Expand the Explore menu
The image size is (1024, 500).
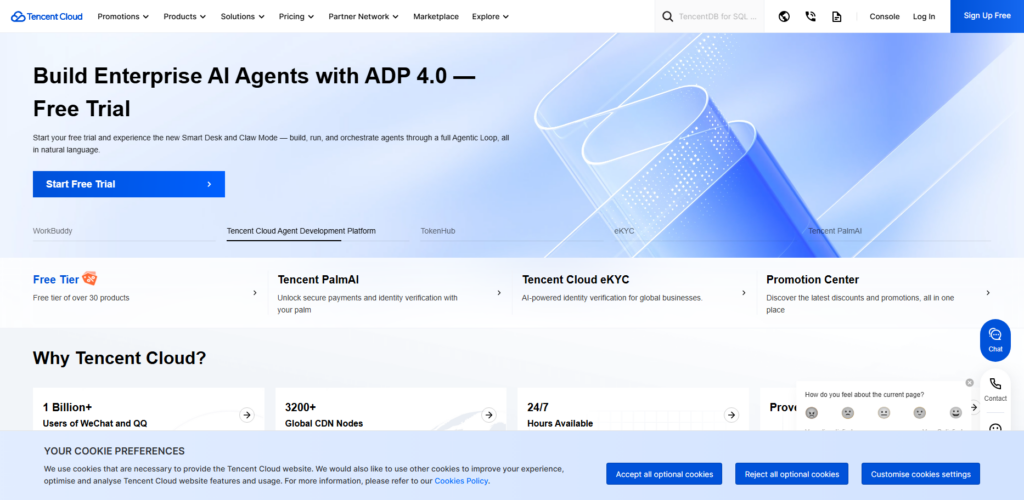490,16
